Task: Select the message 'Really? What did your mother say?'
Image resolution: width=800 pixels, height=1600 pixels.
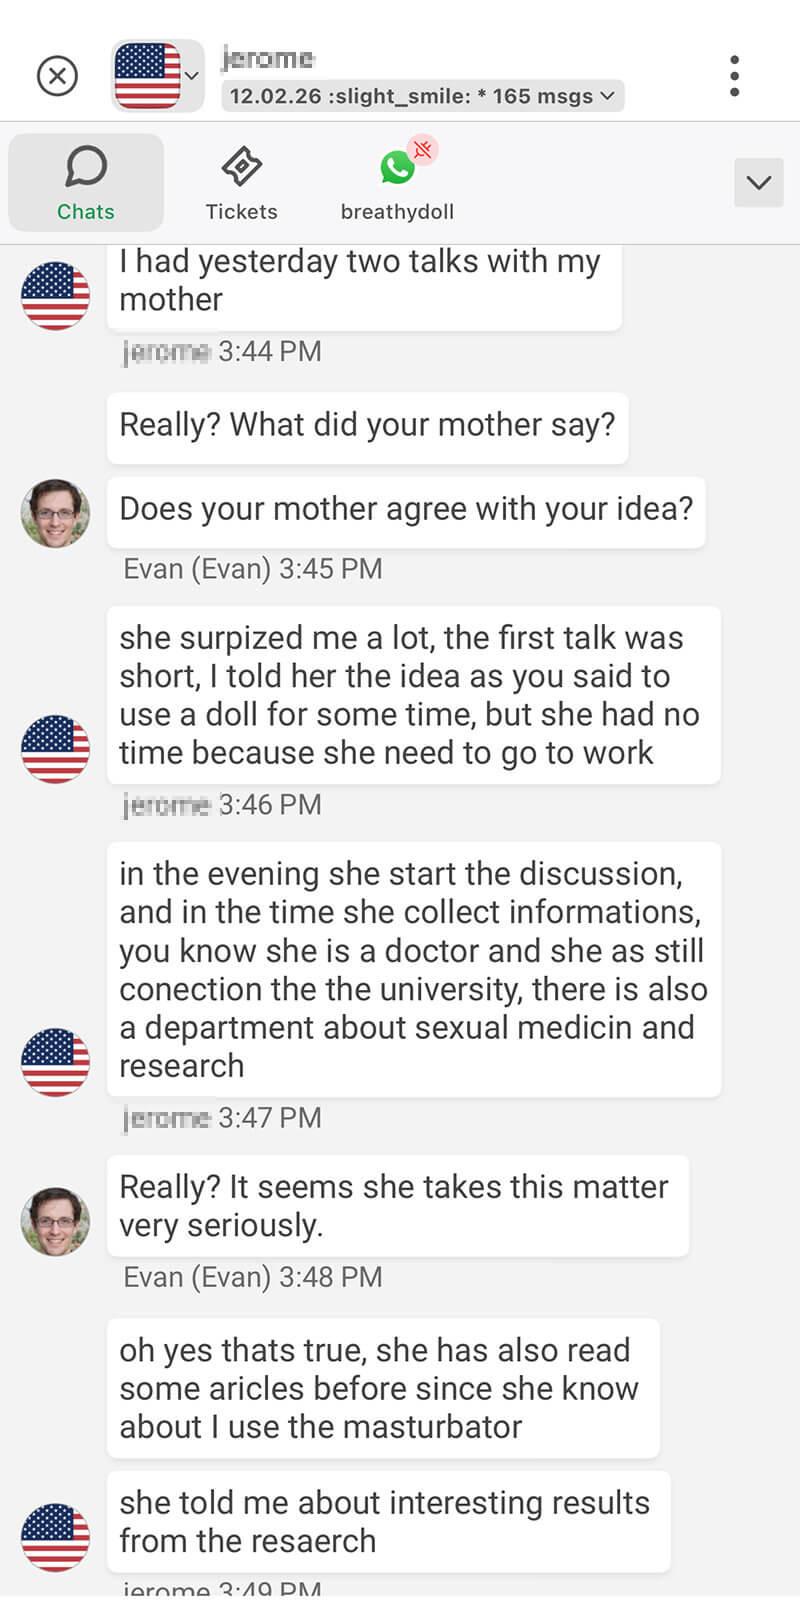Action: 367,425
